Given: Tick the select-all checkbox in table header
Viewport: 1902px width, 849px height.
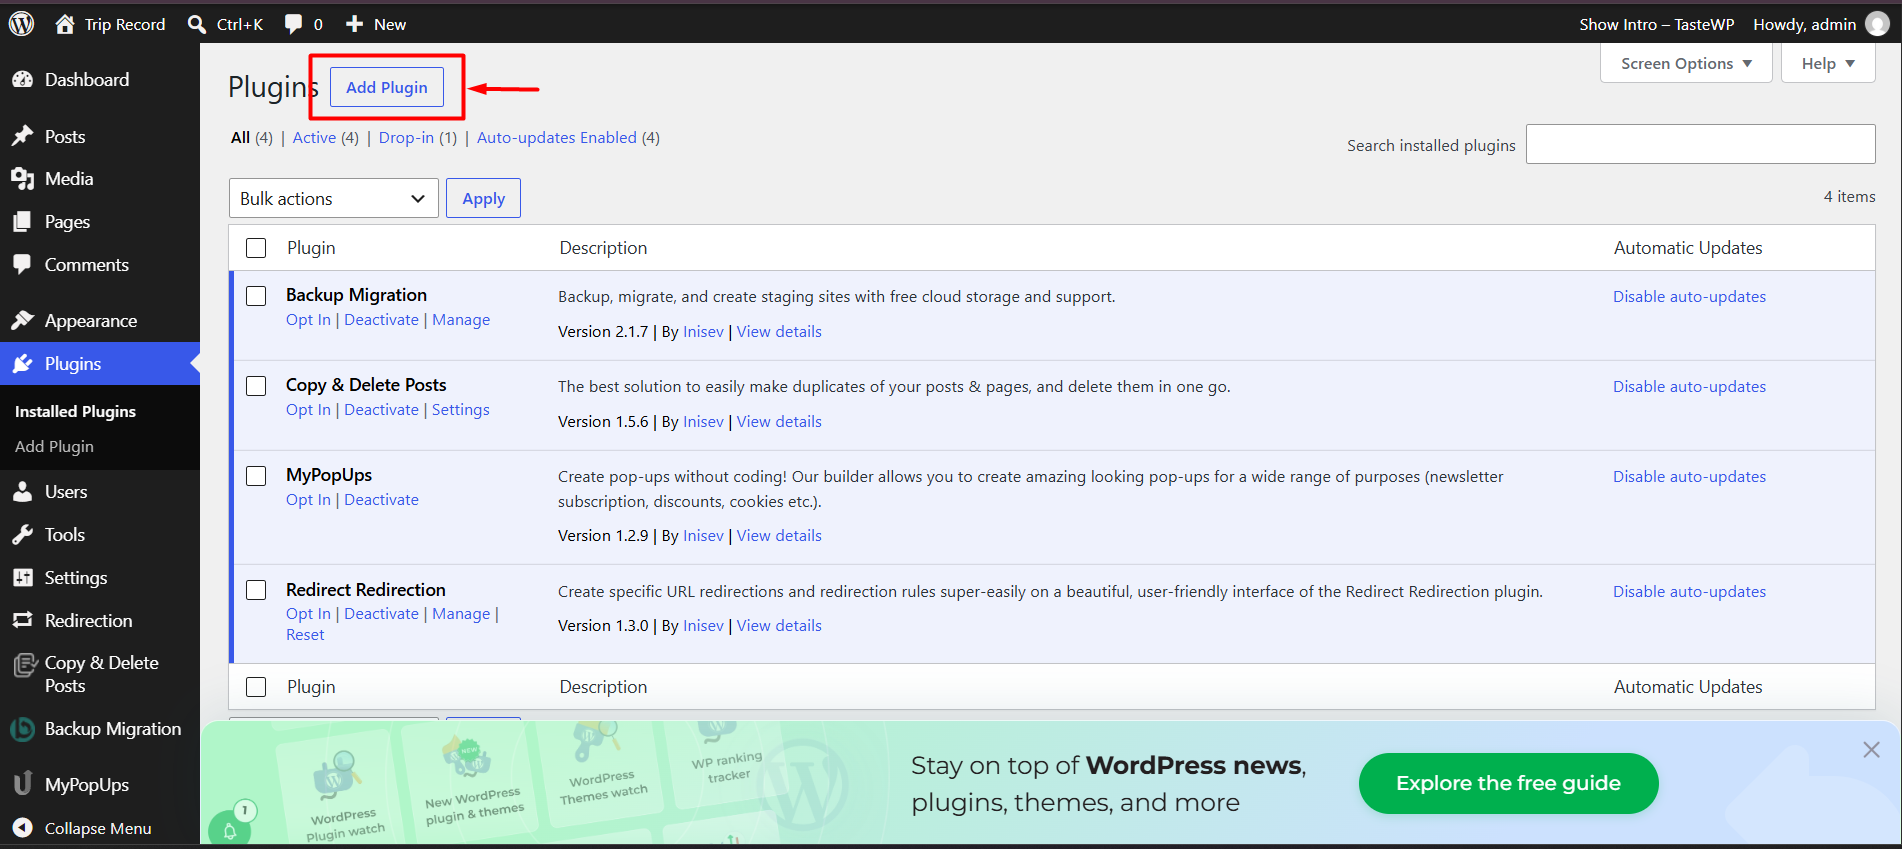Looking at the screenshot, I should (x=256, y=248).
